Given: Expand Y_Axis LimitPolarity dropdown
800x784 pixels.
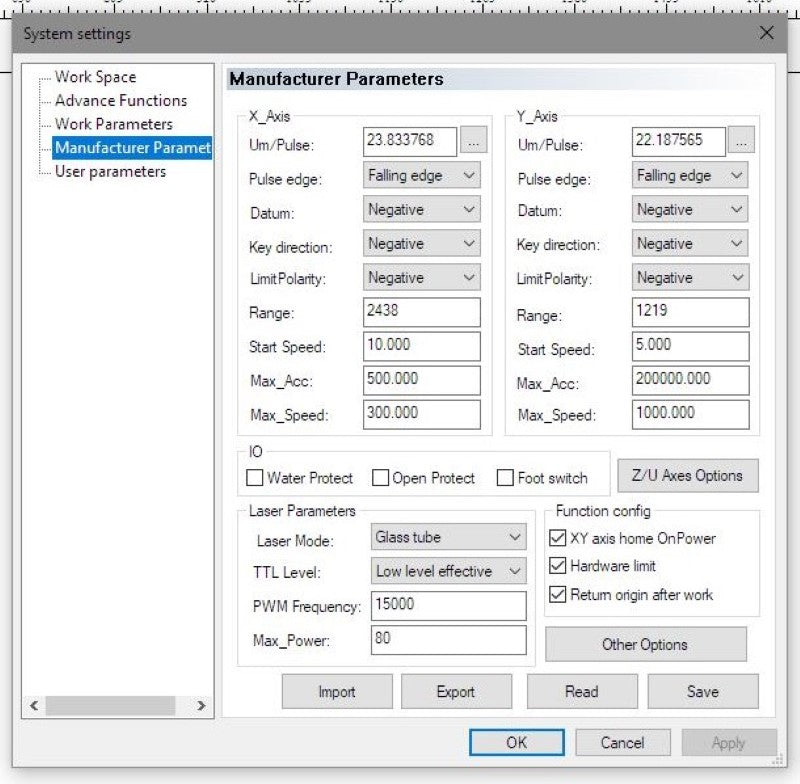Looking at the screenshot, I should tap(691, 277).
